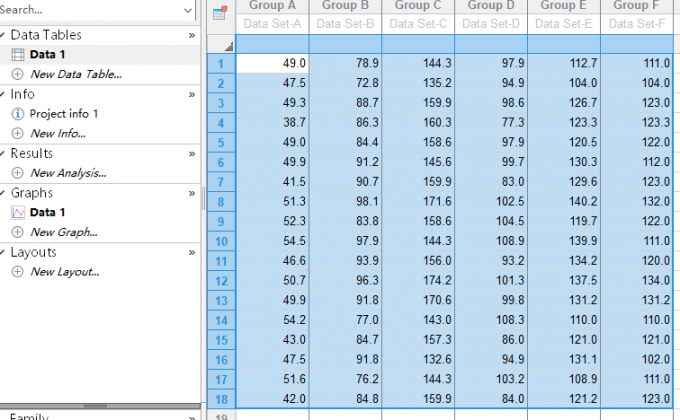Click cell 132.0 in Group F
This screenshot has width=680, height=420.
click(637, 201)
